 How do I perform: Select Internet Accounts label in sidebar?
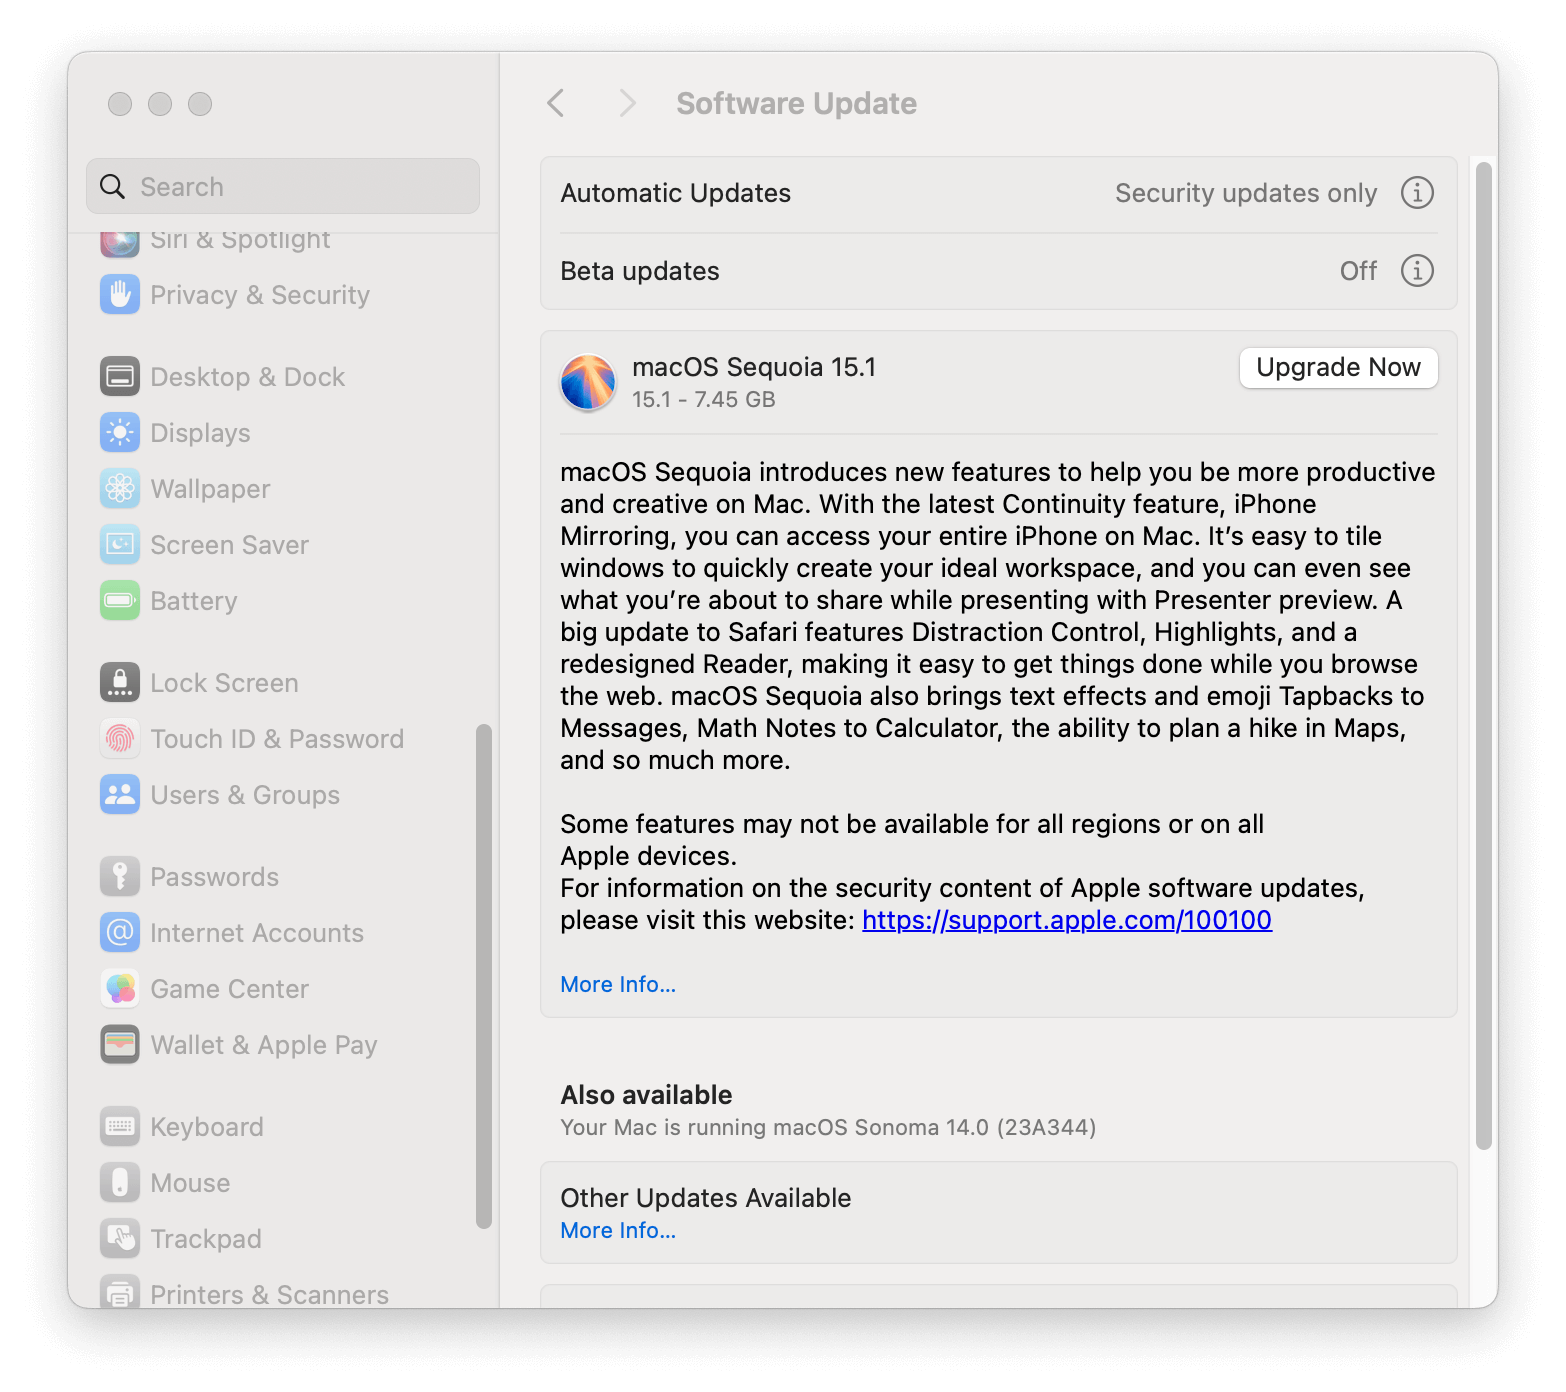click(x=257, y=933)
